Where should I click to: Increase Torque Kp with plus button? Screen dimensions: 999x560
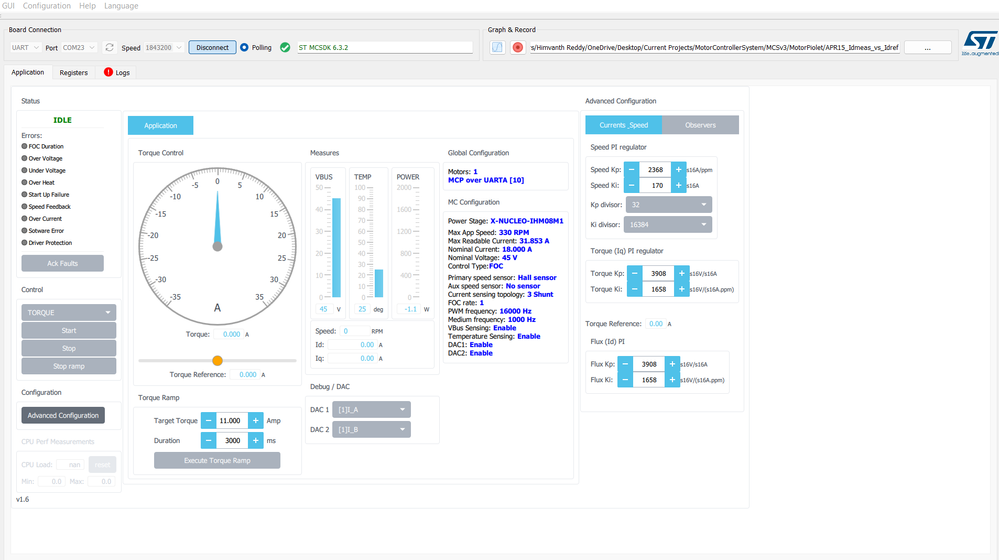682,273
